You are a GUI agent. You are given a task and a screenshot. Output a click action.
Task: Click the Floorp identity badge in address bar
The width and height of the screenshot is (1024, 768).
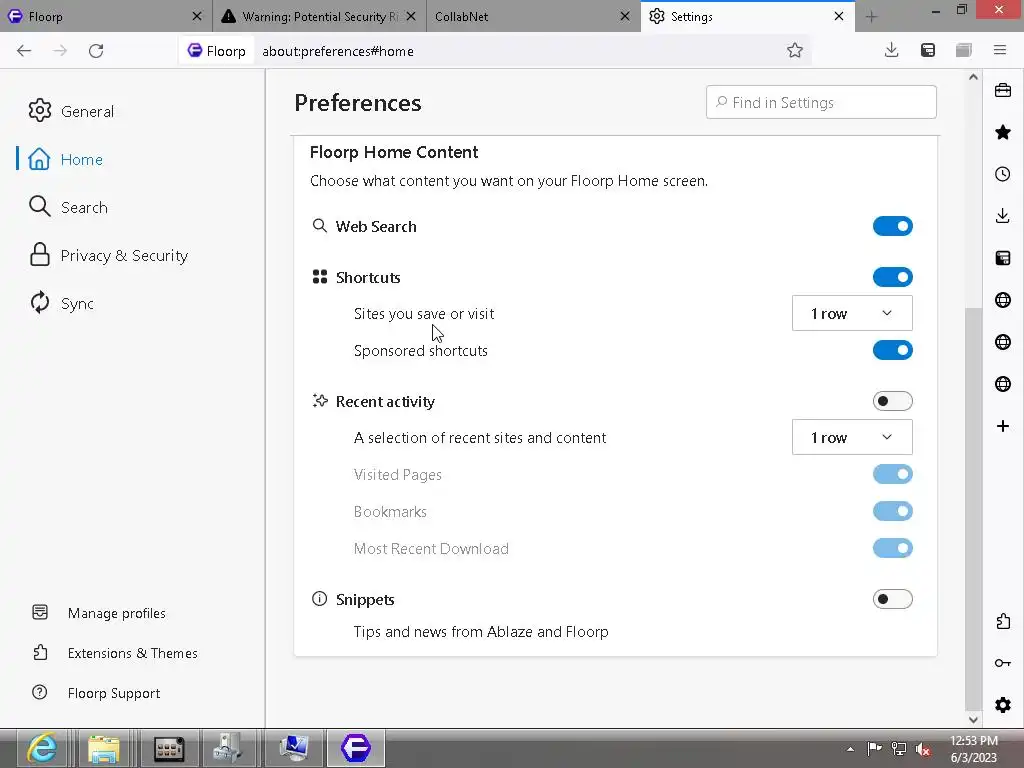216,51
